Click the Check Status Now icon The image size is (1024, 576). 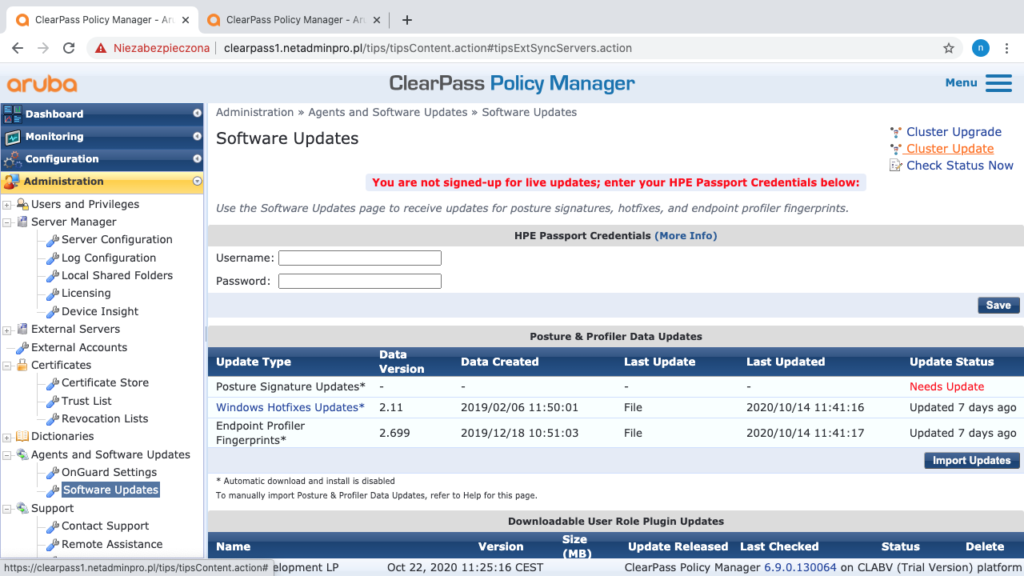coord(895,166)
